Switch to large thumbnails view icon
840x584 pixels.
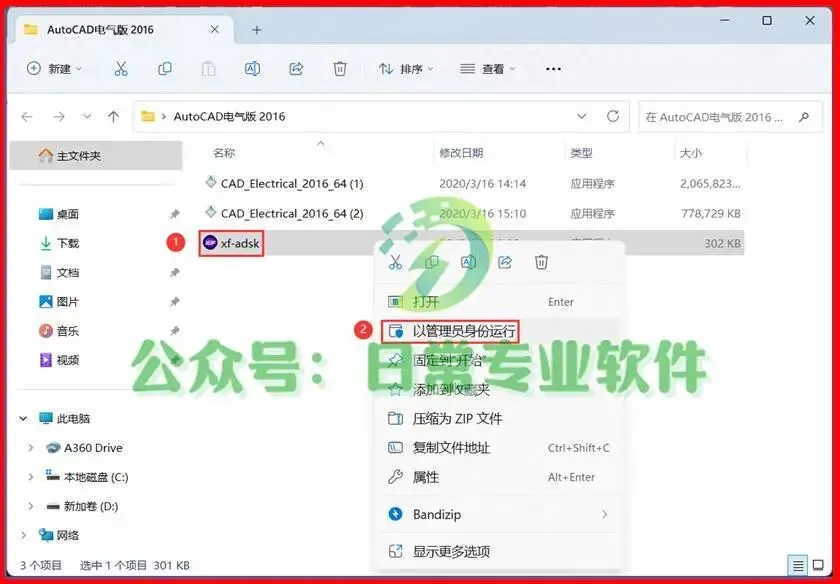tap(818, 565)
